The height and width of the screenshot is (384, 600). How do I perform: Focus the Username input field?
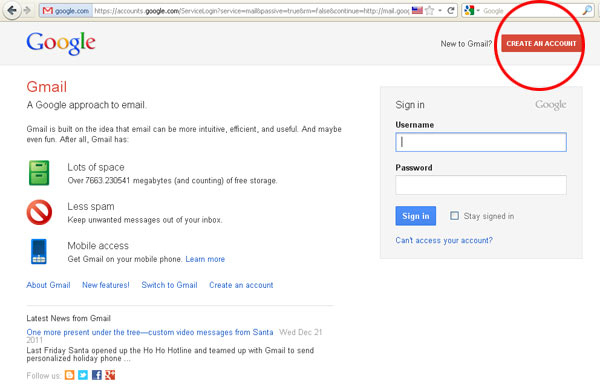pyautogui.click(x=481, y=142)
